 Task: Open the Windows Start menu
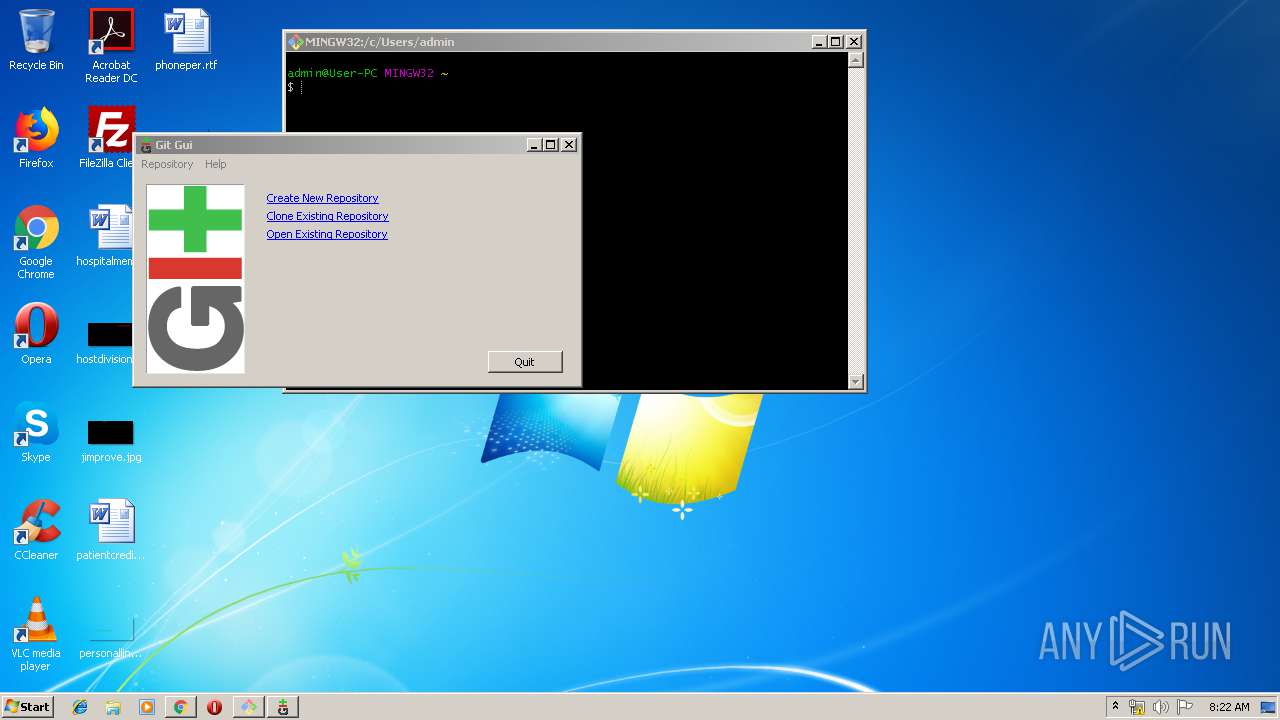(27, 707)
